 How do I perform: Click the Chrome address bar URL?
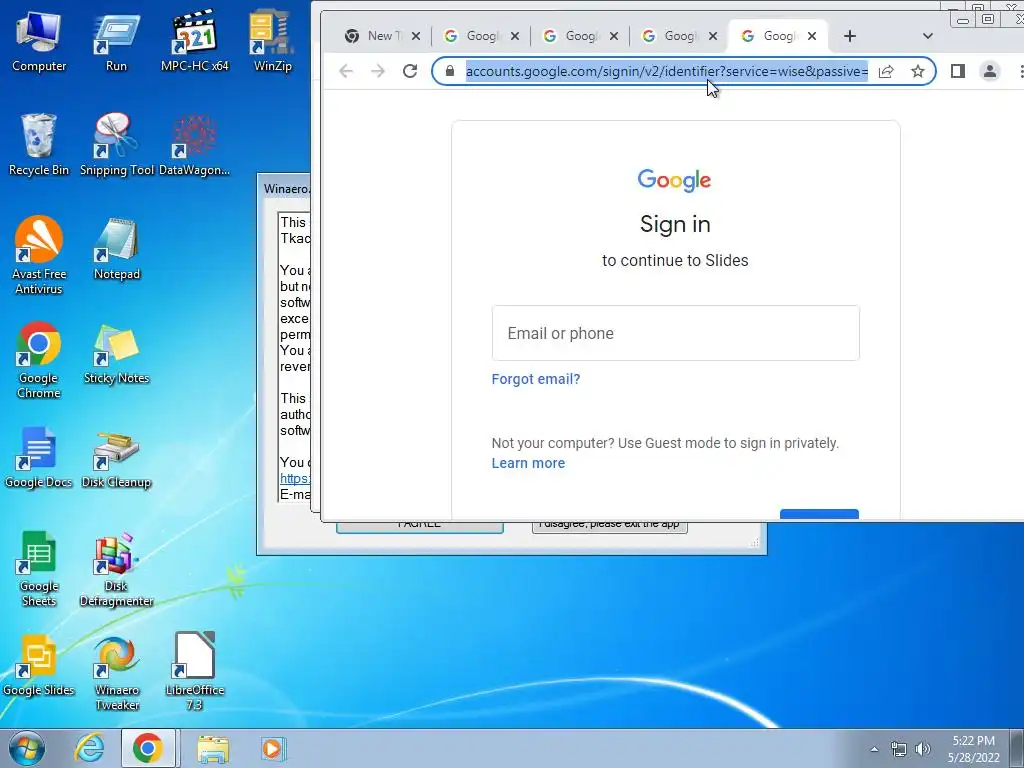(x=667, y=71)
